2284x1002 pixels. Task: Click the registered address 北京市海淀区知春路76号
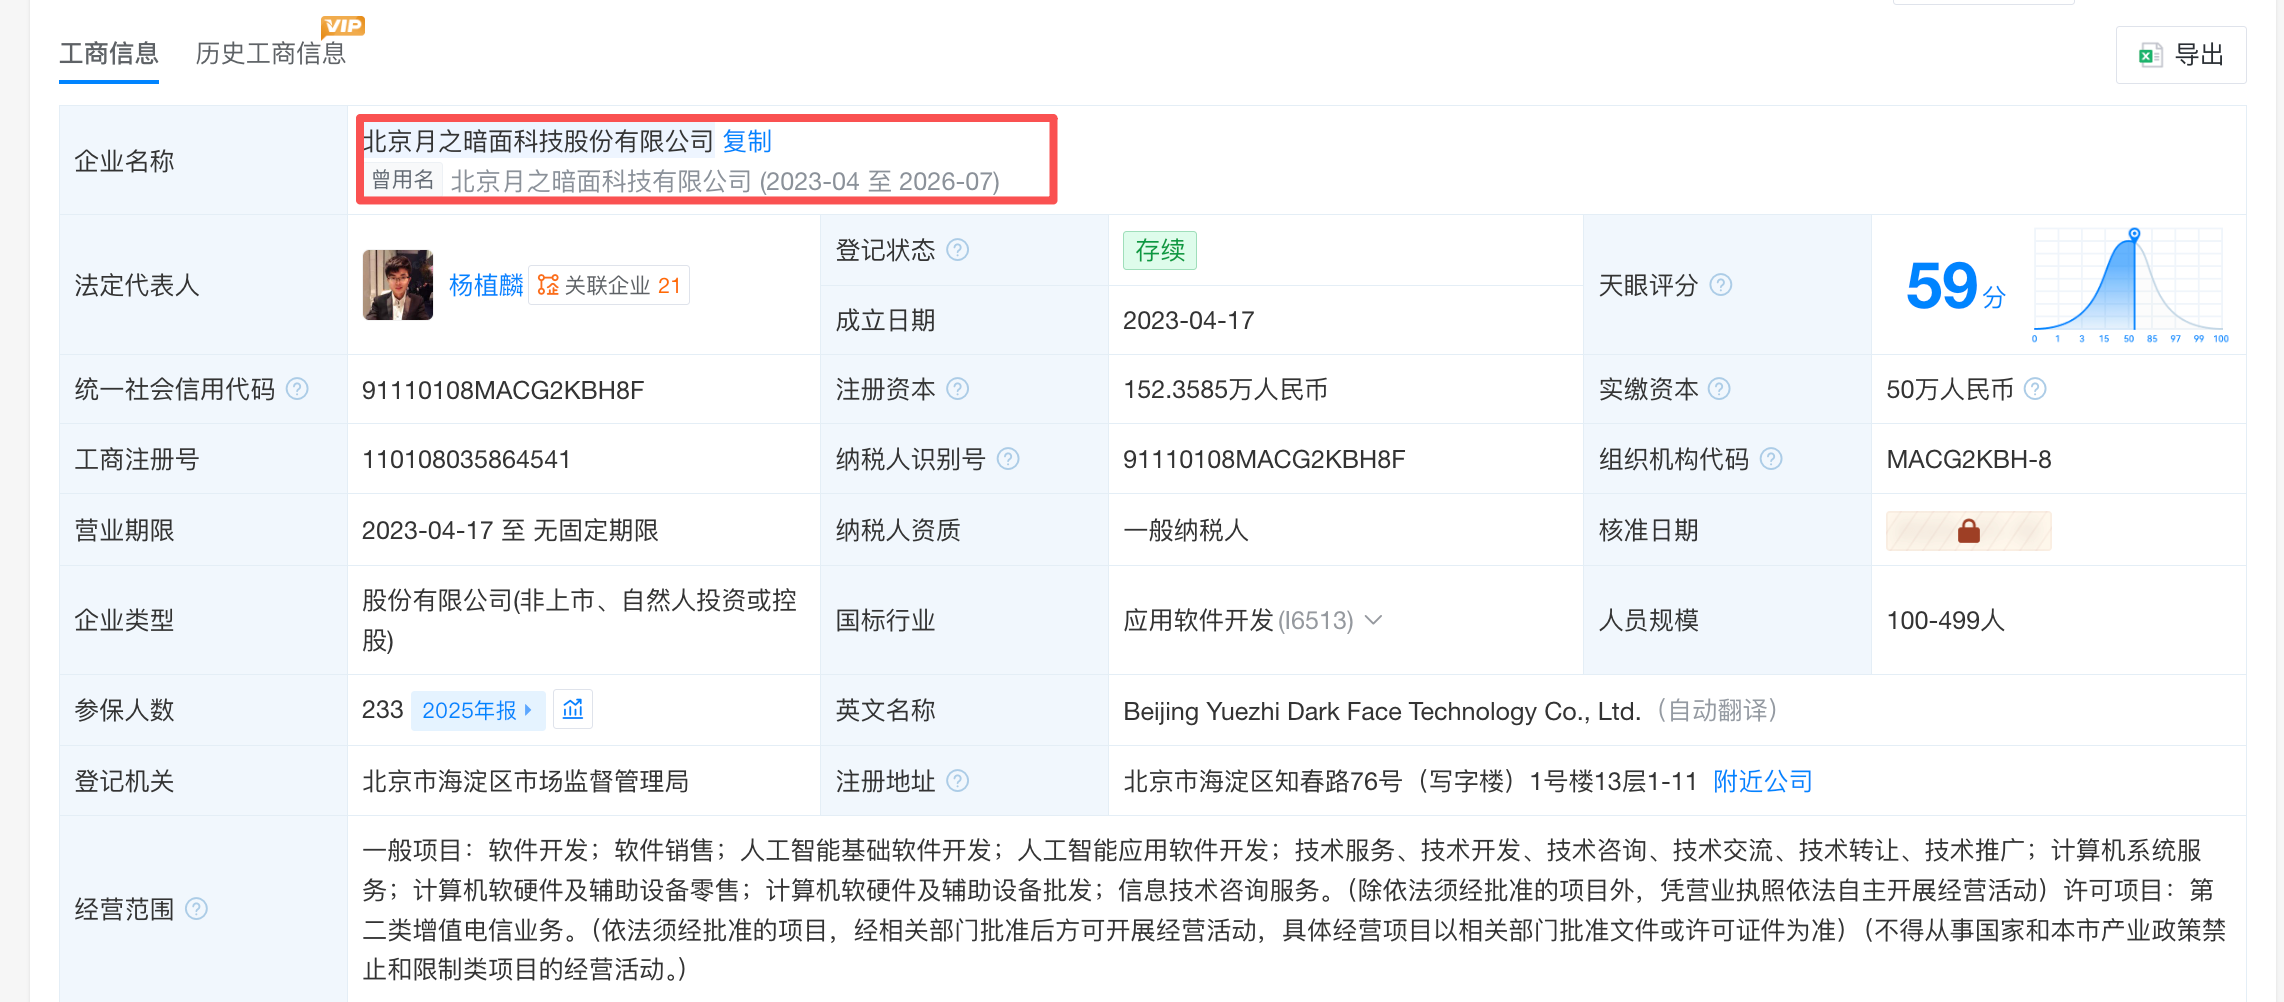[x=1410, y=781]
